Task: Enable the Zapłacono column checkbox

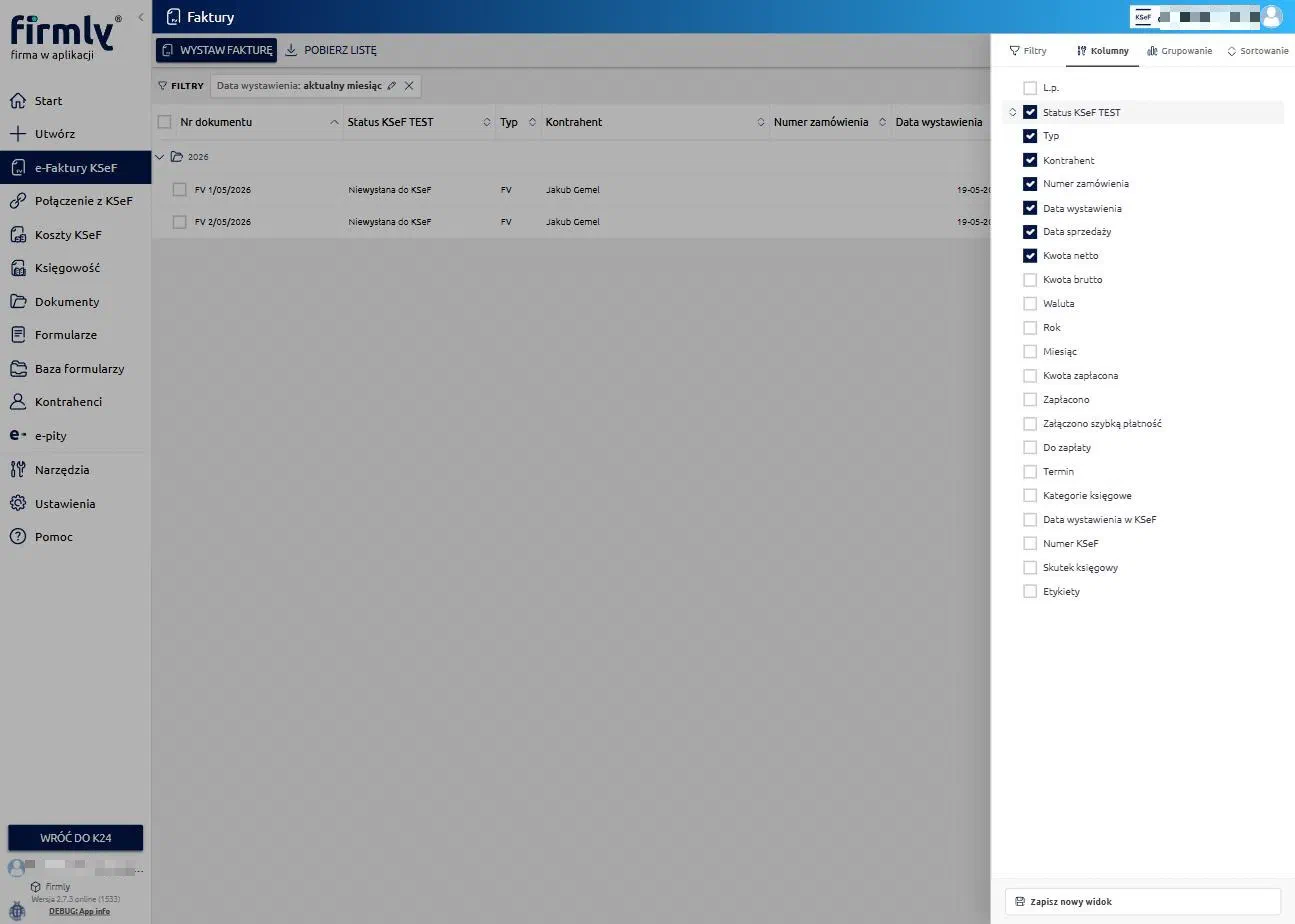Action: click(1030, 400)
